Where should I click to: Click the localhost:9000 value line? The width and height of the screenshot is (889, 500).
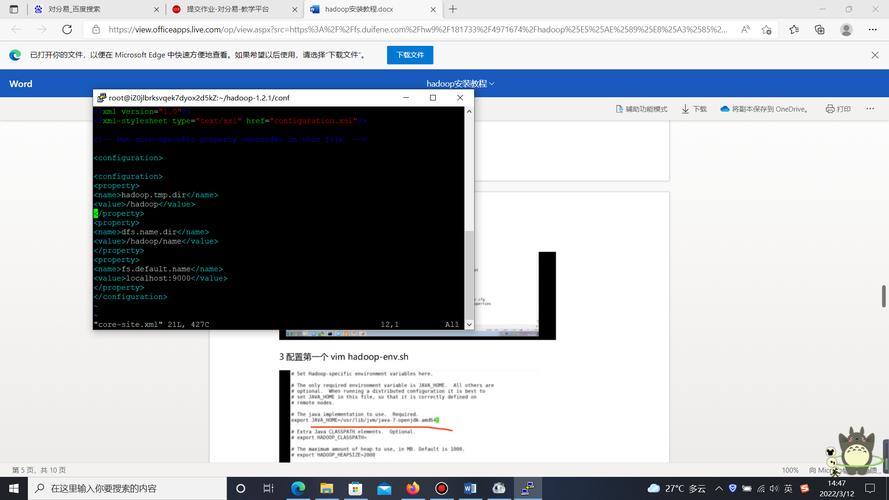[x=160, y=278]
